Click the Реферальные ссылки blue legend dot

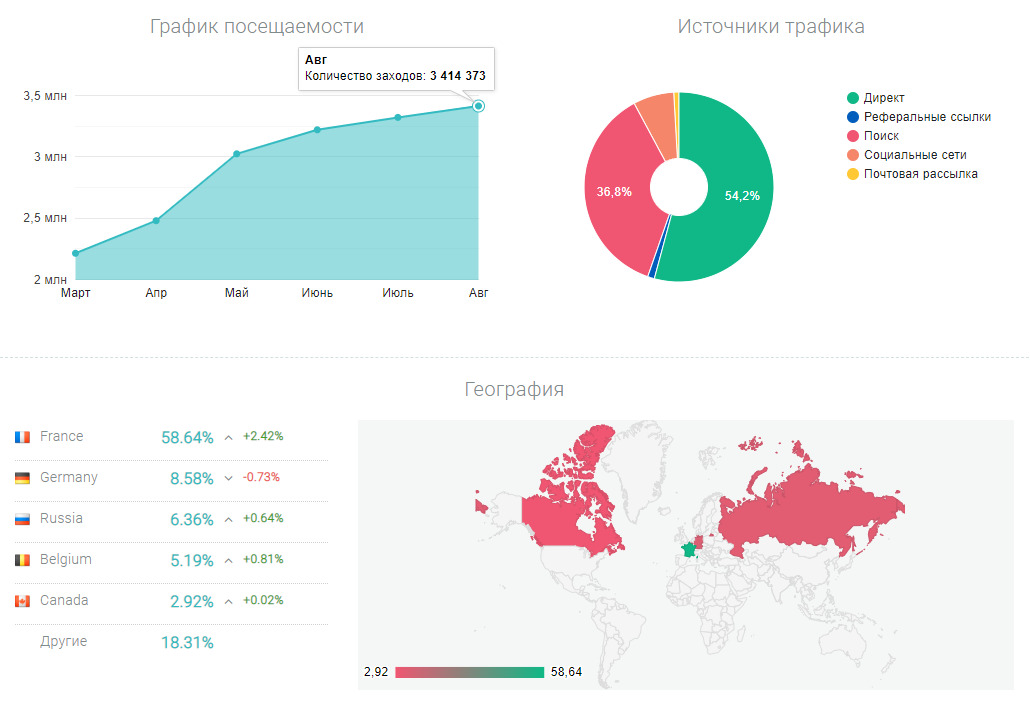[853, 117]
